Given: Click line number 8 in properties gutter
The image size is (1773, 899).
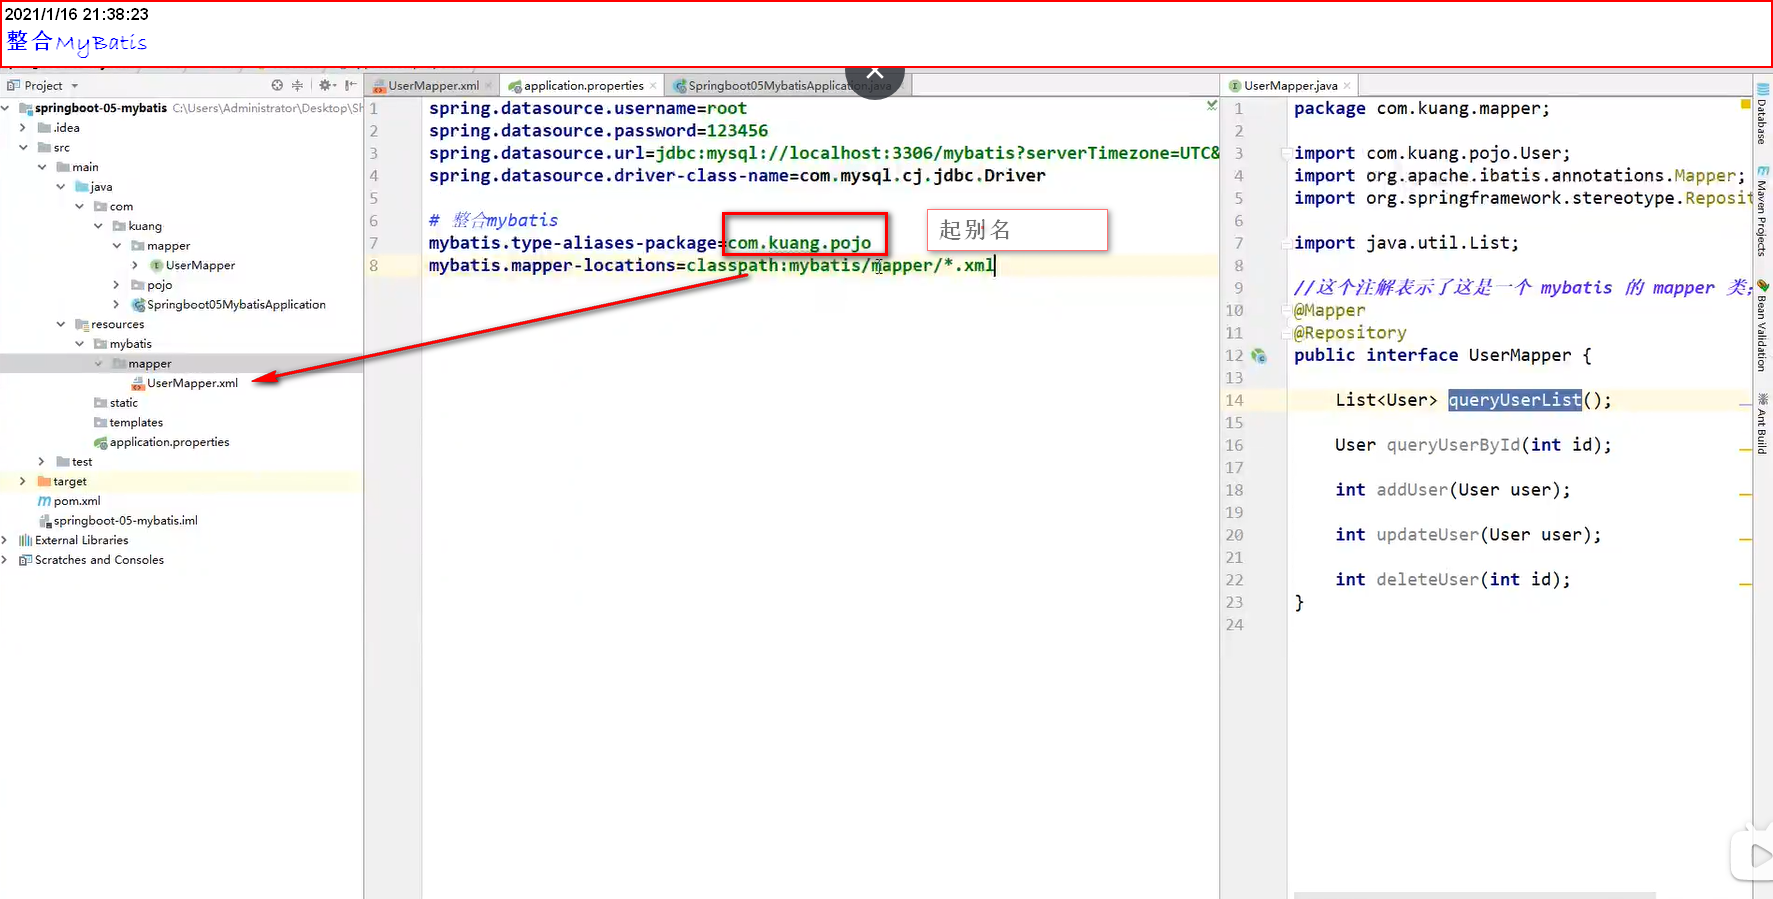Looking at the screenshot, I should 374,266.
